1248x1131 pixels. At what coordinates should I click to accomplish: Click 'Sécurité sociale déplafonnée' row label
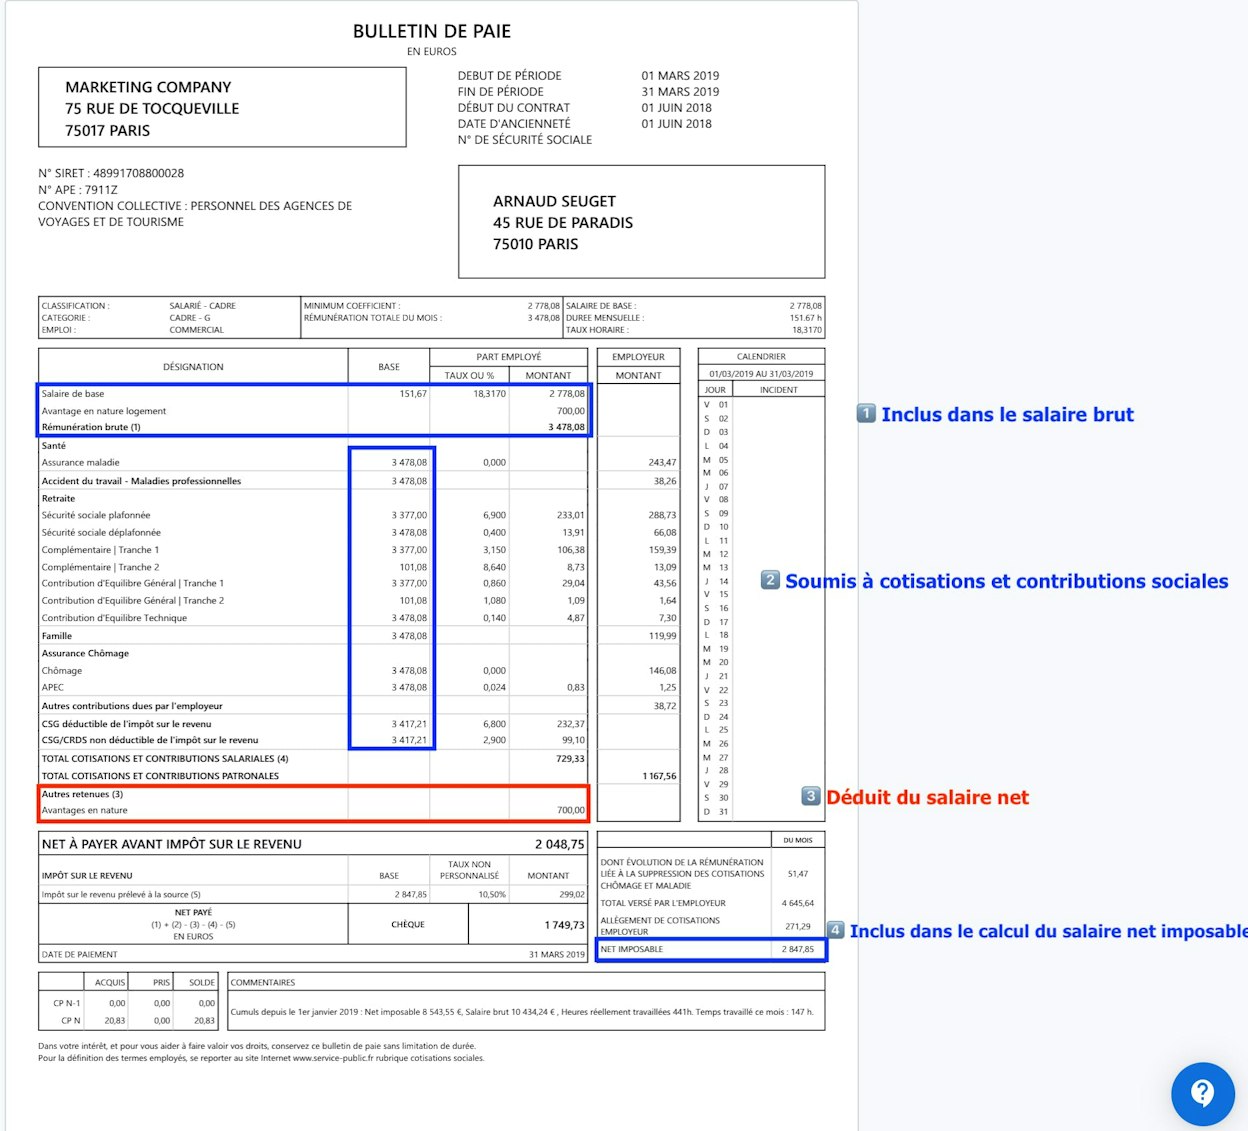[101, 533]
